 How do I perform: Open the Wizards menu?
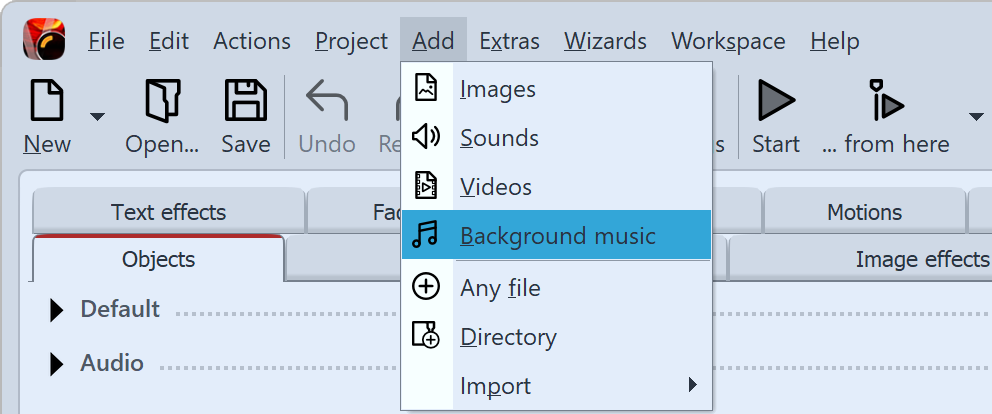605,41
